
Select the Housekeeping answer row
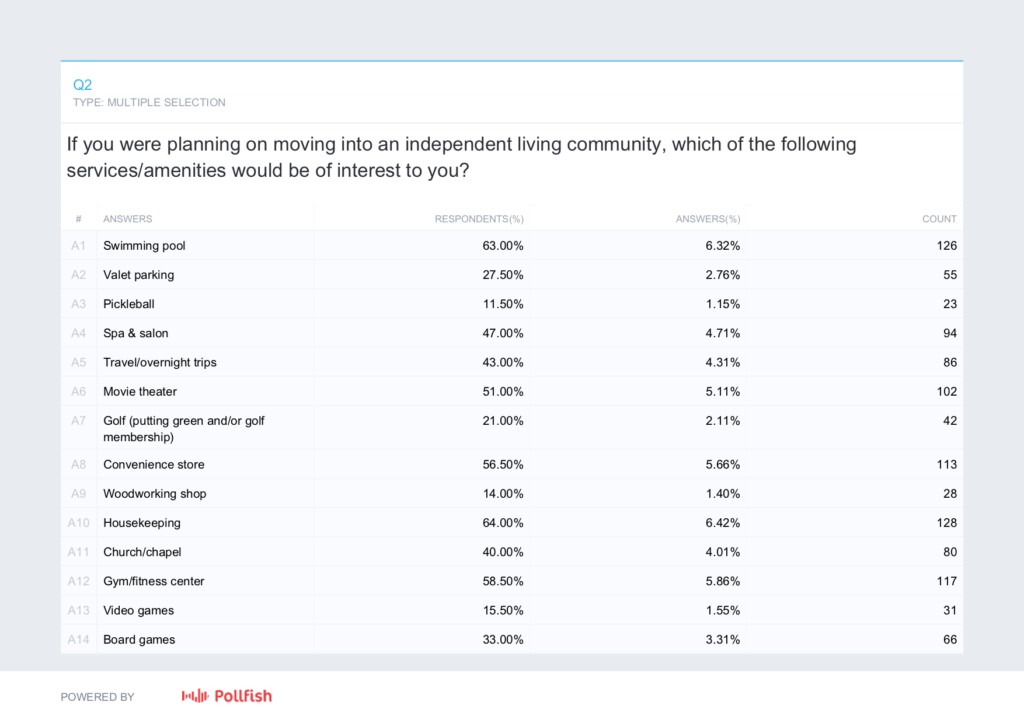click(142, 522)
